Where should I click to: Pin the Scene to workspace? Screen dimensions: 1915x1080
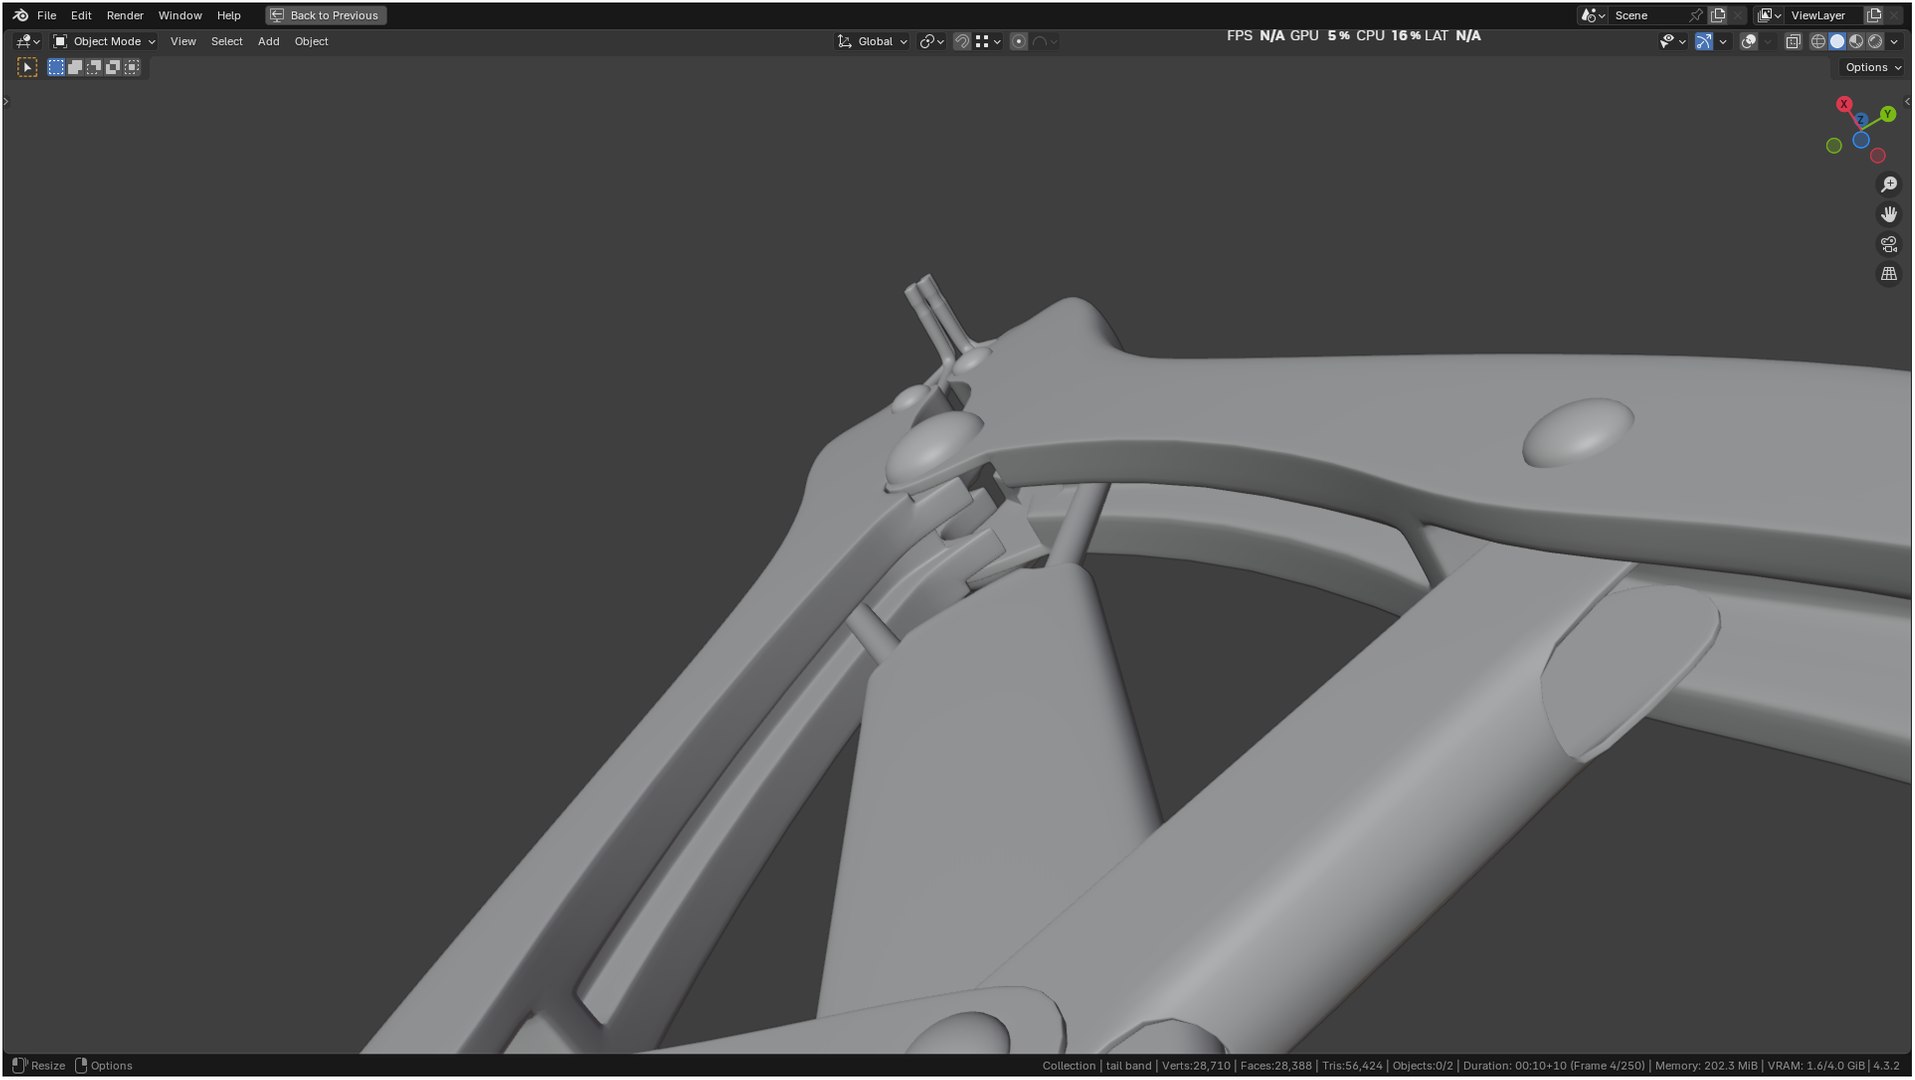coord(1695,15)
